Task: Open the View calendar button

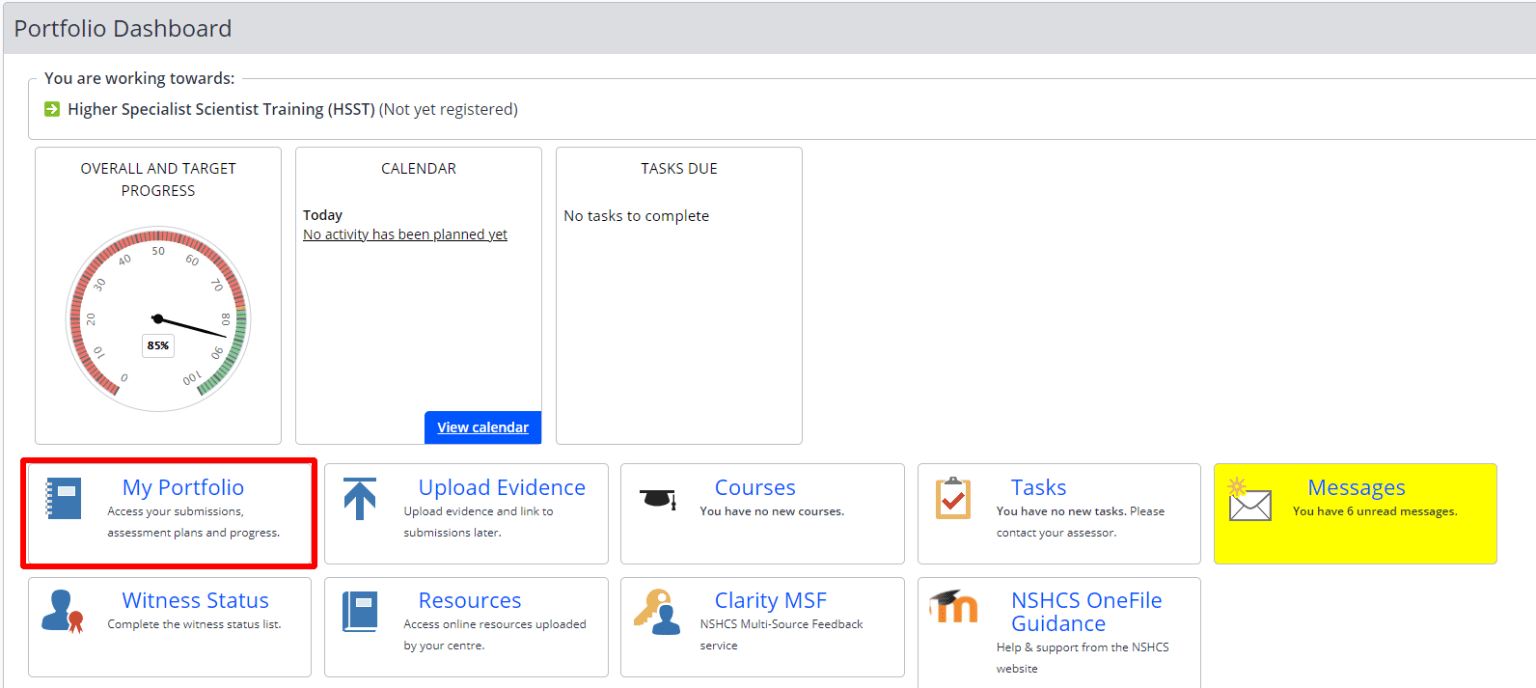Action: [483, 427]
